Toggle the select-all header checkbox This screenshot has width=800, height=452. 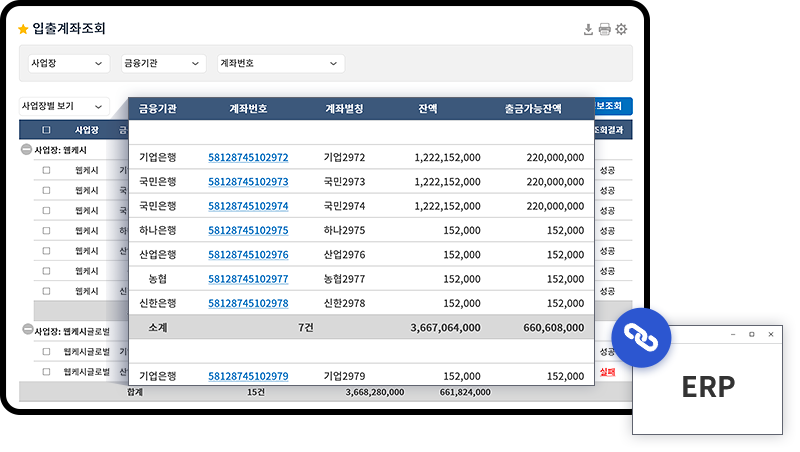(x=46, y=130)
